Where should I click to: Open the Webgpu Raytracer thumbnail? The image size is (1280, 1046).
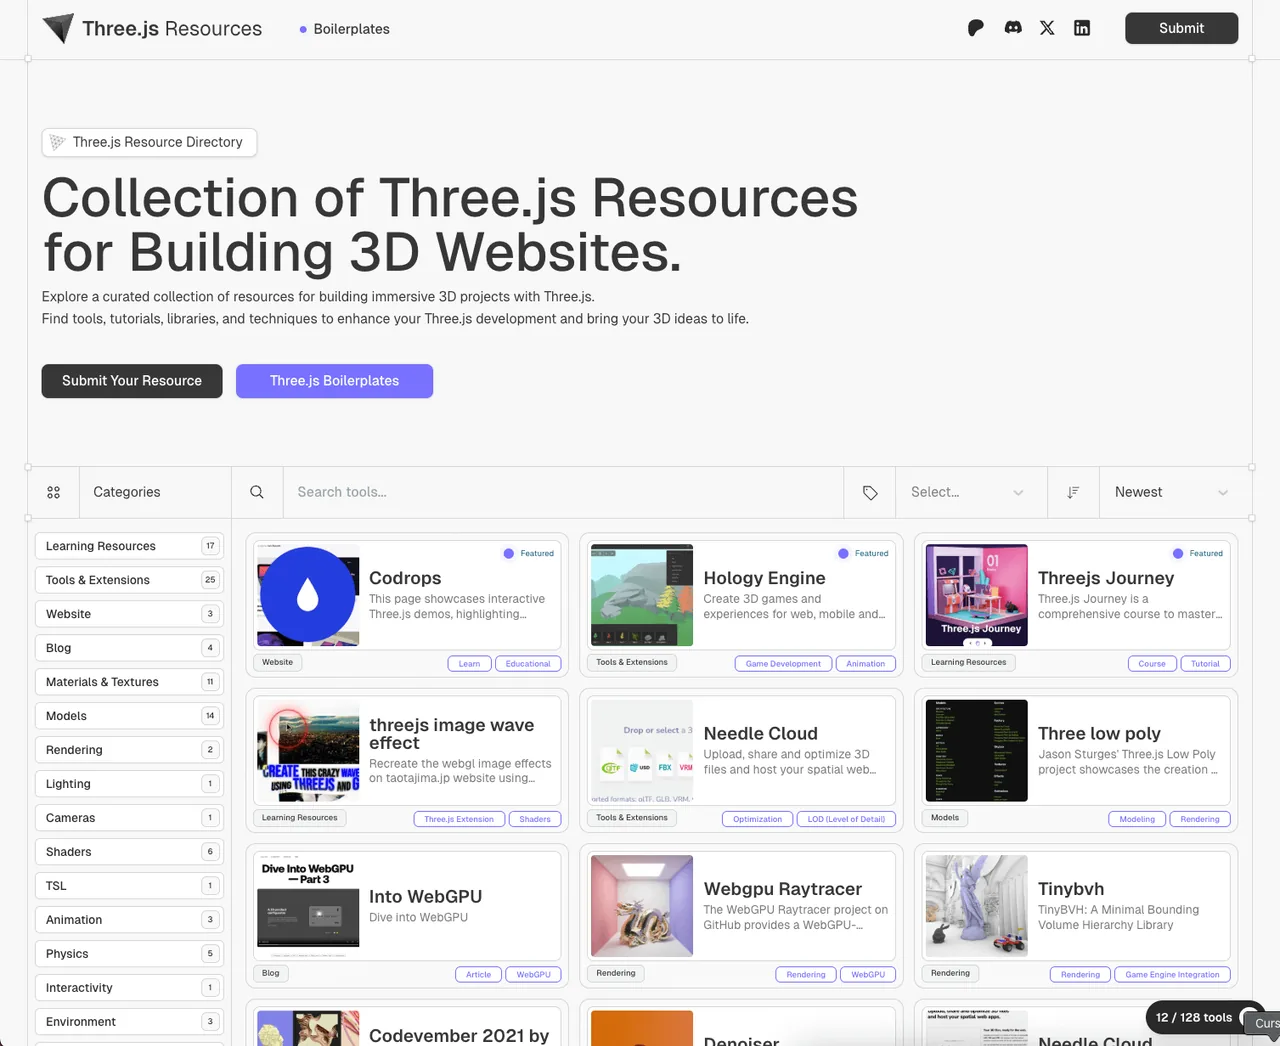(642, 906)
